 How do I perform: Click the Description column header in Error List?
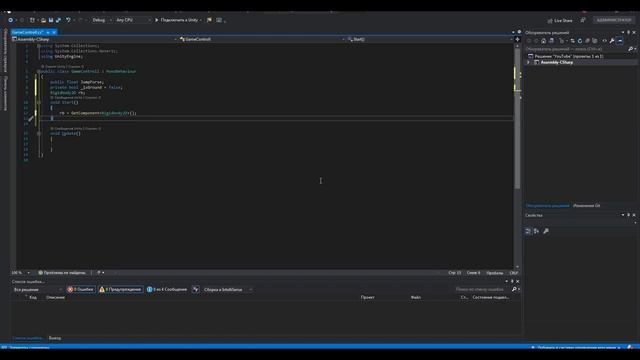(56, 298)
